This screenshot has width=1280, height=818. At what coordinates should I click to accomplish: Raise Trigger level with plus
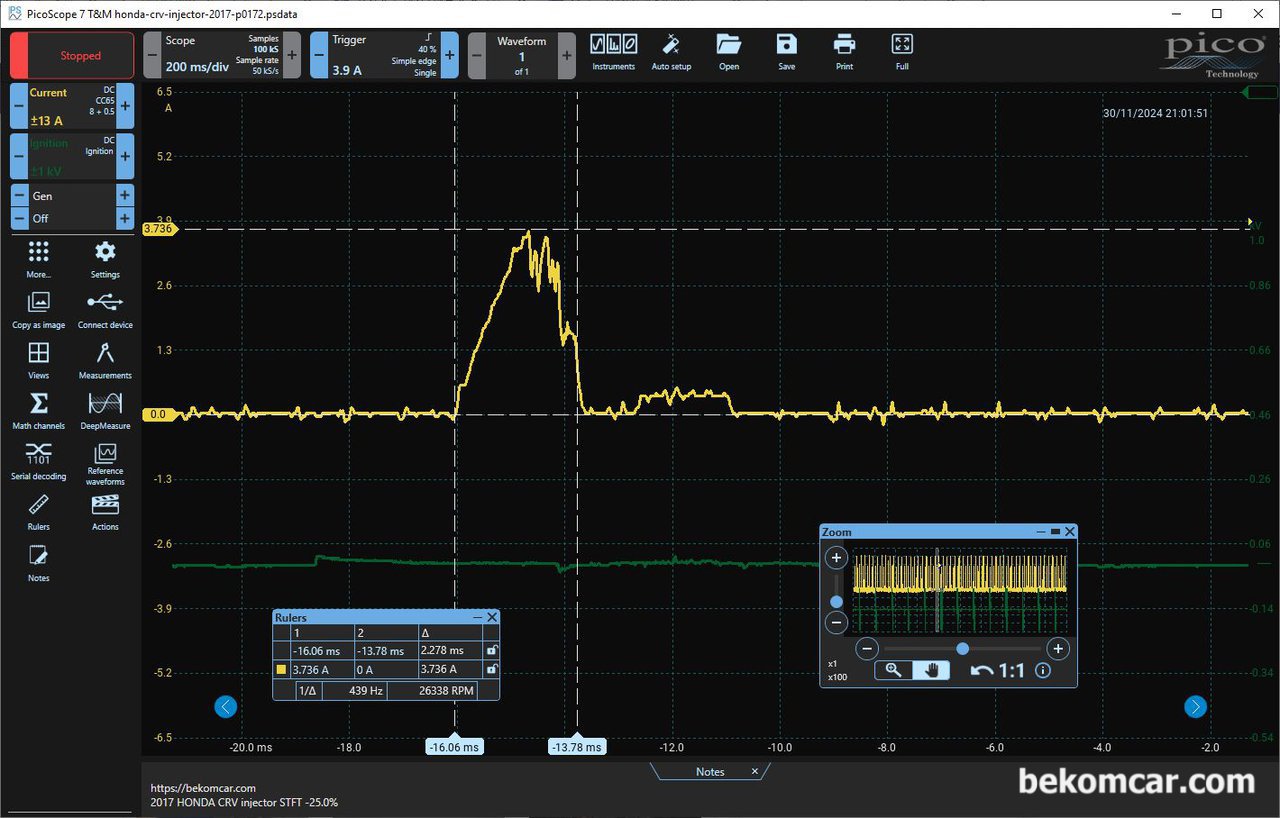tap(449, 55)
